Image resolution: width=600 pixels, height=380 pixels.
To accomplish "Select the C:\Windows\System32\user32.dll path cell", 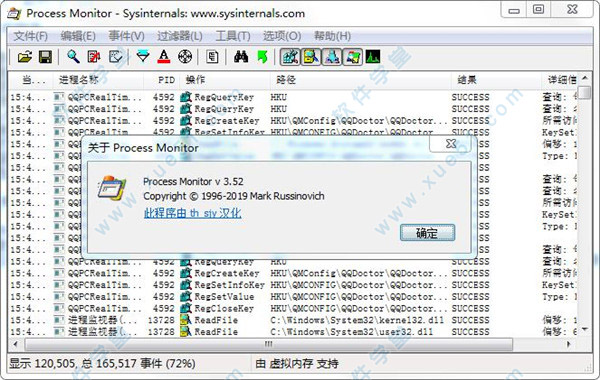I will pyautogui.click(x=351, y=332).
